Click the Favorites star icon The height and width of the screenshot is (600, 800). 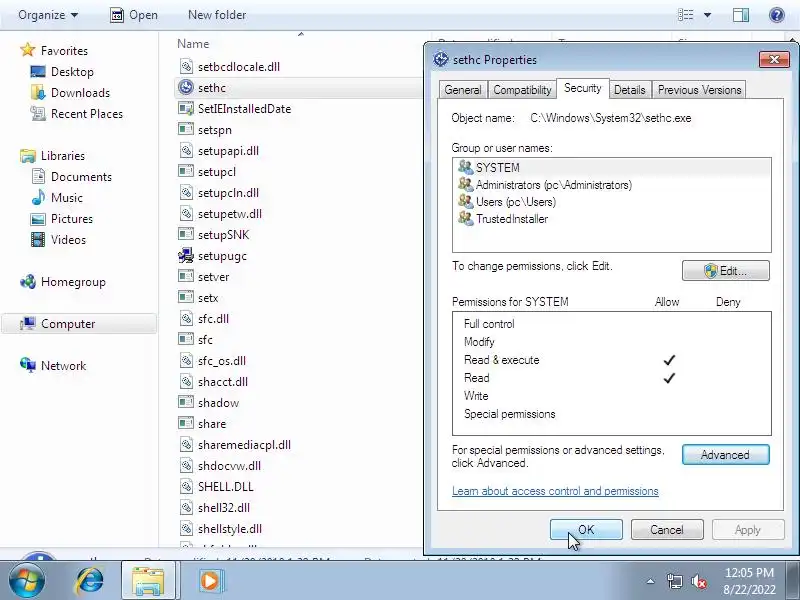click(x=28, y=50)
